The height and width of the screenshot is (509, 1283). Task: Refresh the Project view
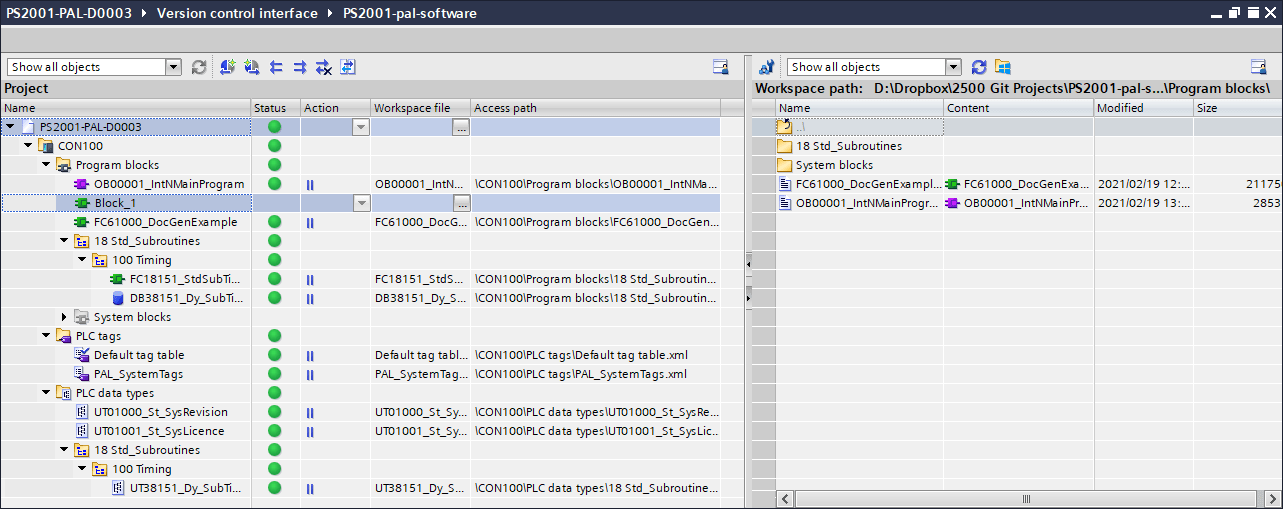(199, 67)
